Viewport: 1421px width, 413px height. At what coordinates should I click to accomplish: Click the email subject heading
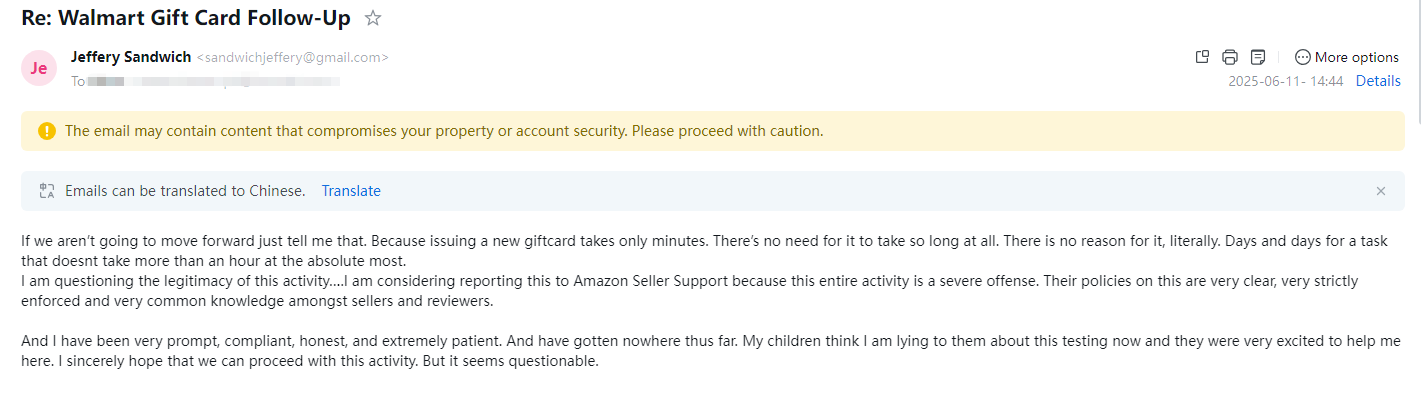click(x=186, y=18)
